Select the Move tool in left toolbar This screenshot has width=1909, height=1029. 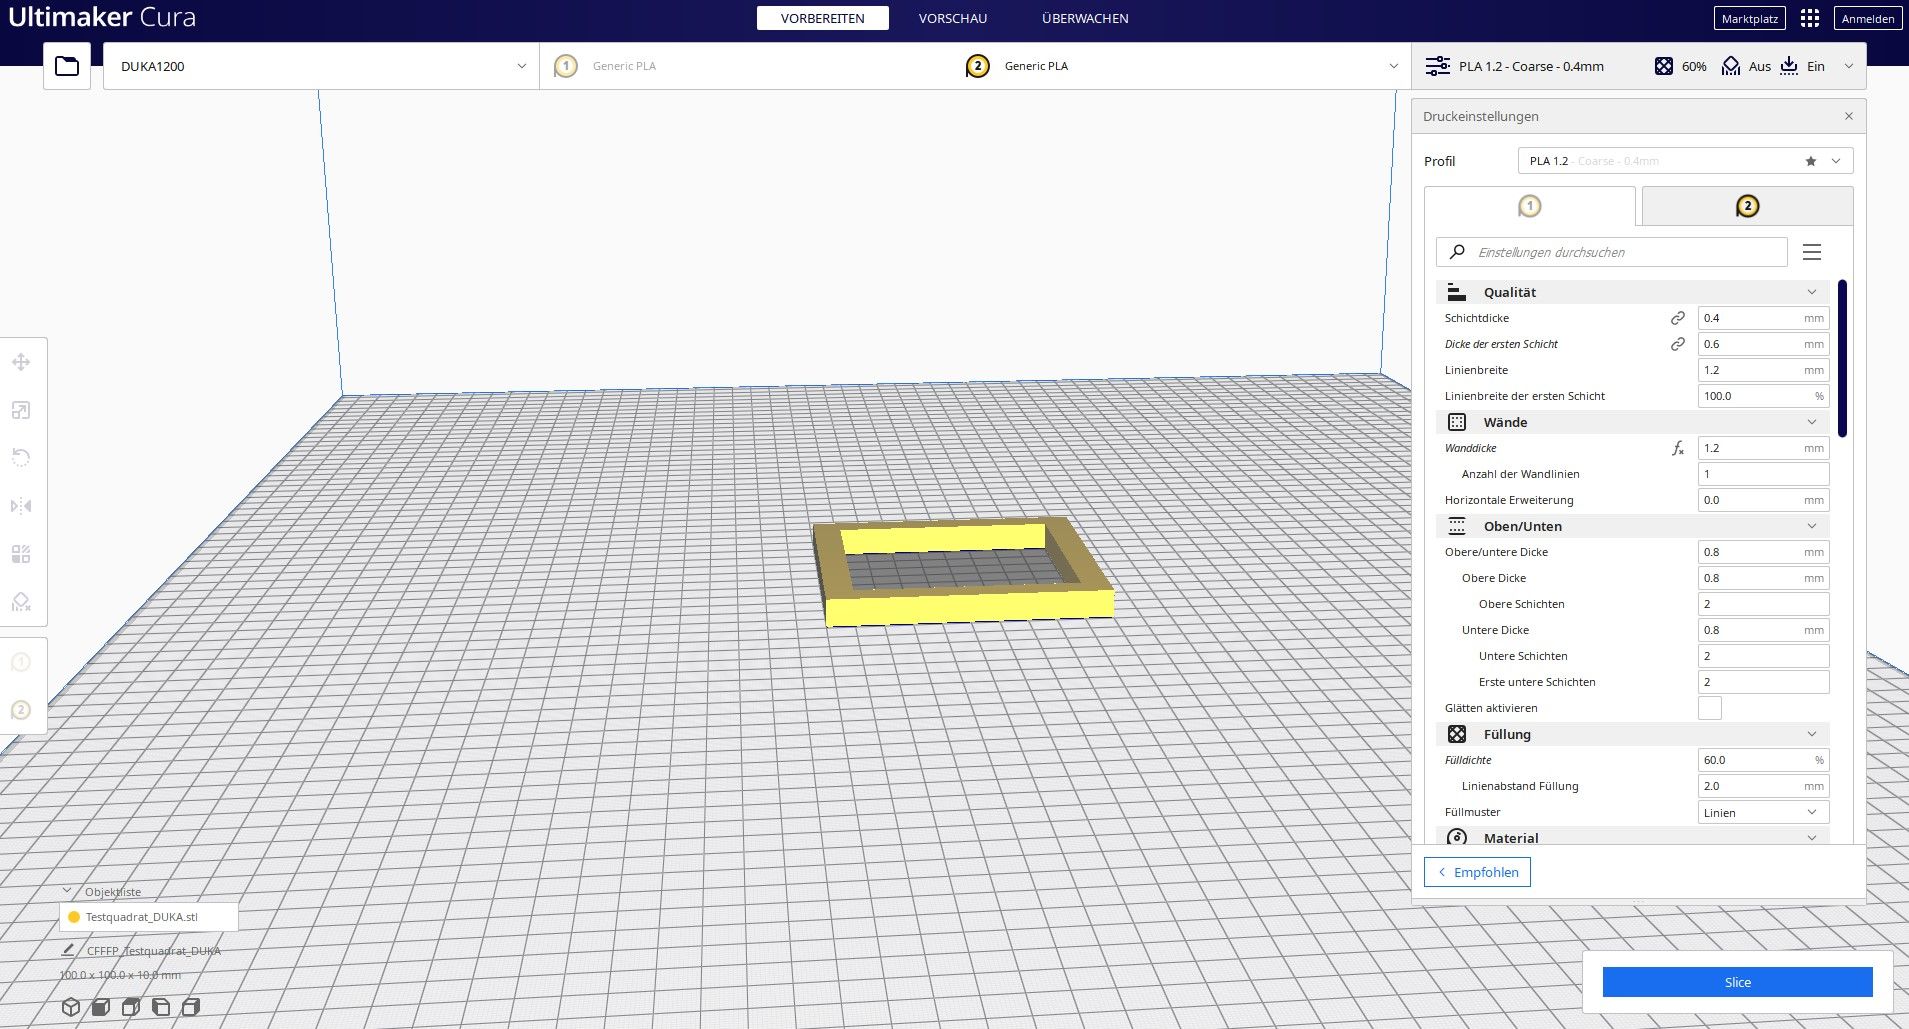click(x=21, y=362)
